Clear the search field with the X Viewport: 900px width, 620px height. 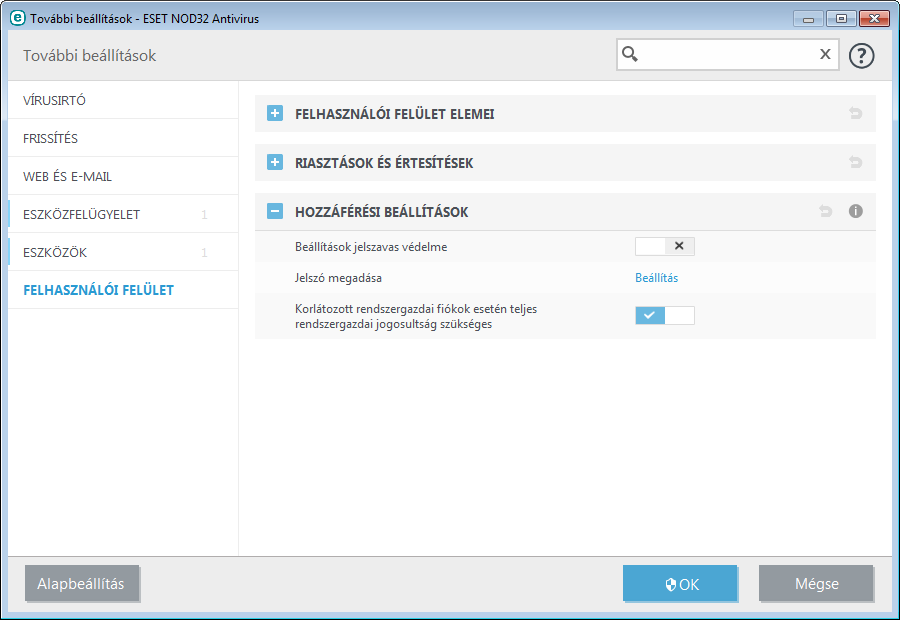click(x=825, y=54)
